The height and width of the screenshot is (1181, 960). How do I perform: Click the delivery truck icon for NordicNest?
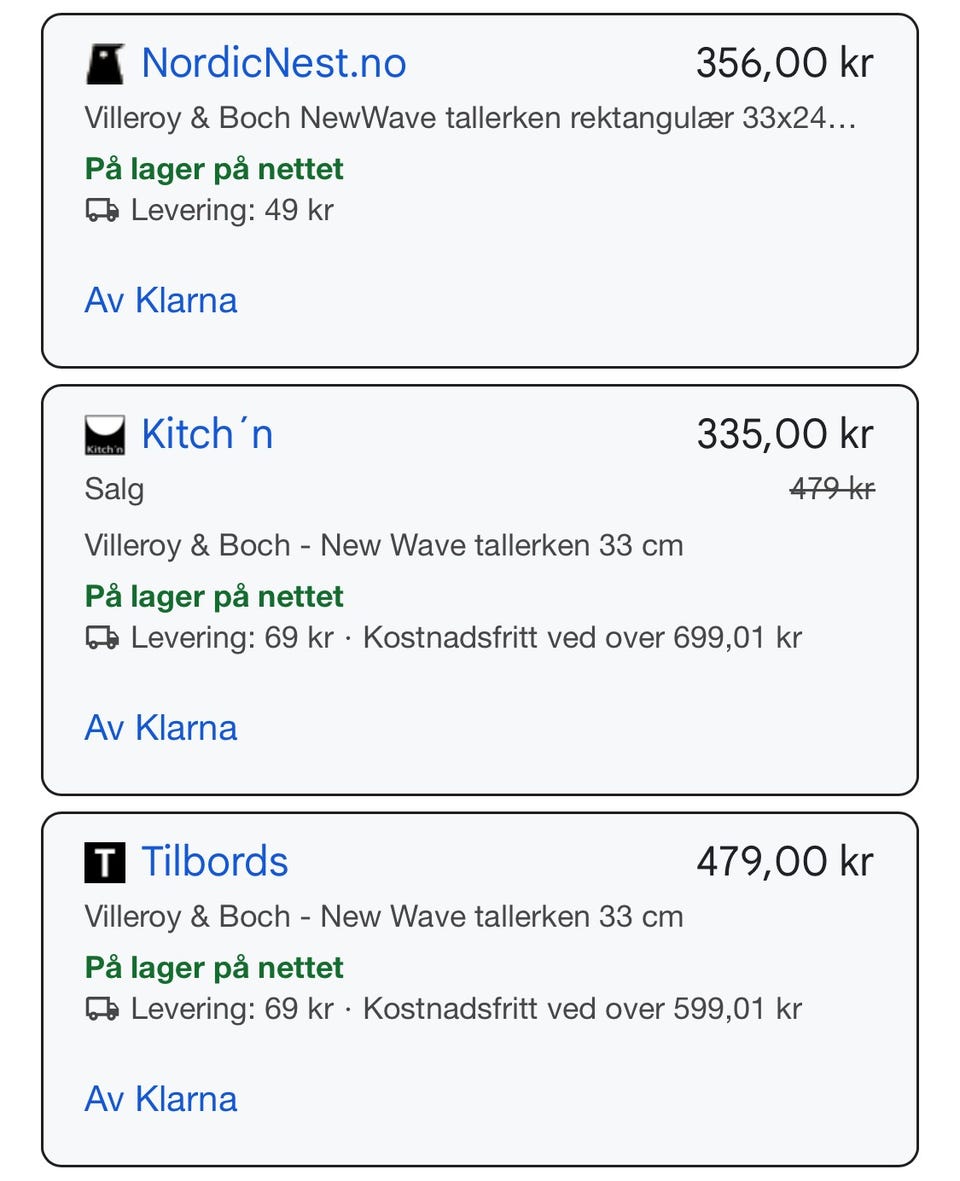[102, 211]
